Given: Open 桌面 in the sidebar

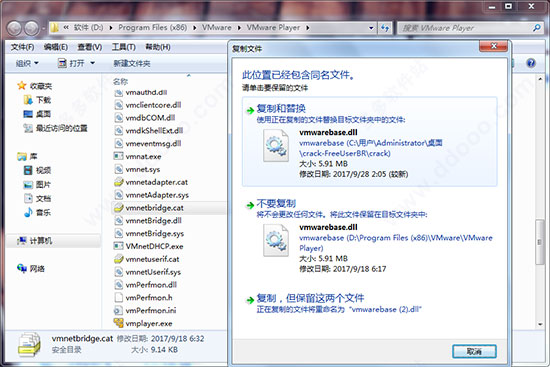Looking at the screenshot, I should point(37,114).
